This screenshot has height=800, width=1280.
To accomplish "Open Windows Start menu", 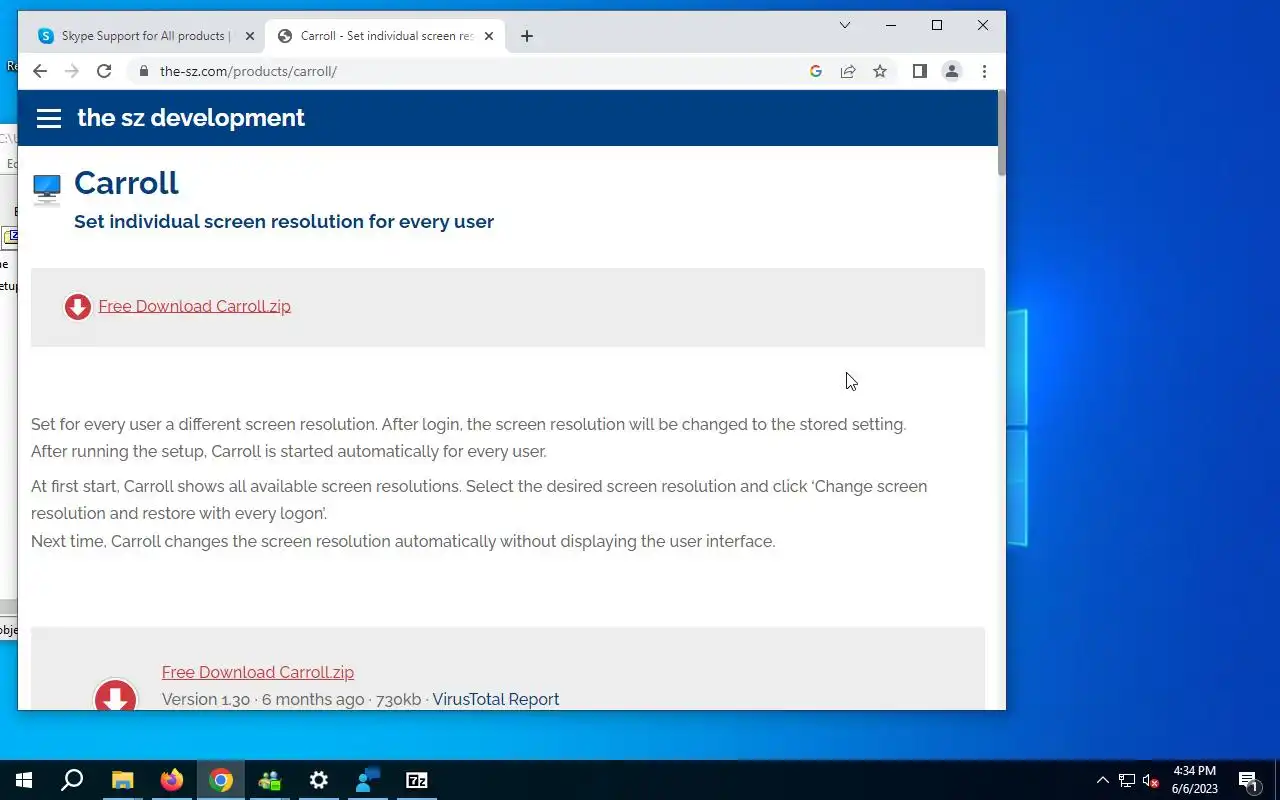I will pos(24,780).
